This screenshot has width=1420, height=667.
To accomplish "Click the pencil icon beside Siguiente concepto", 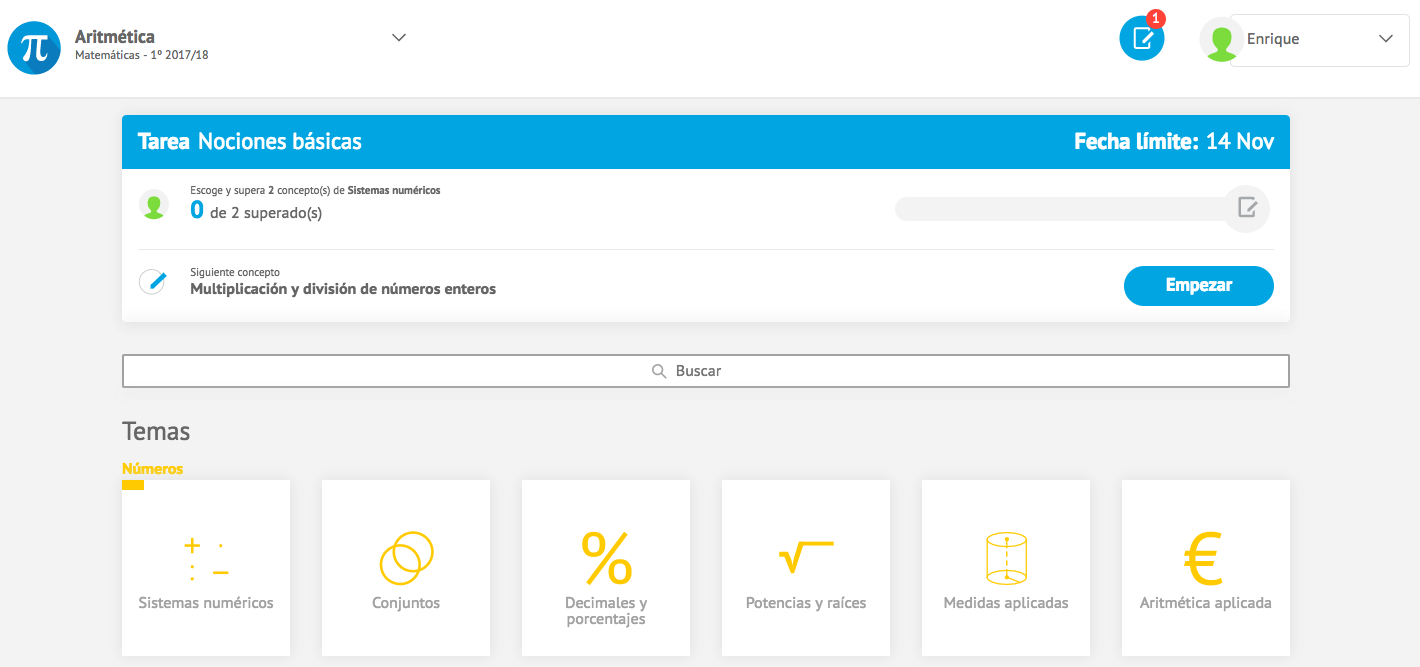I will [x=153, y=281].
